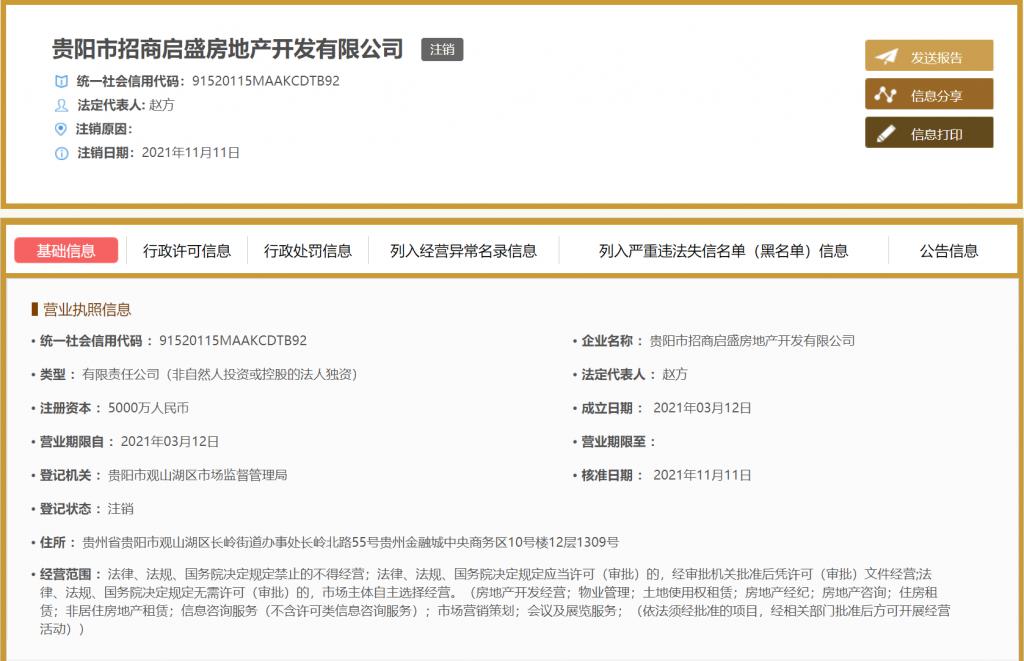Viewport: 1024px width, 661px height.
Task: Click the header legal representative name 赵方
Action: pos(162,105)
